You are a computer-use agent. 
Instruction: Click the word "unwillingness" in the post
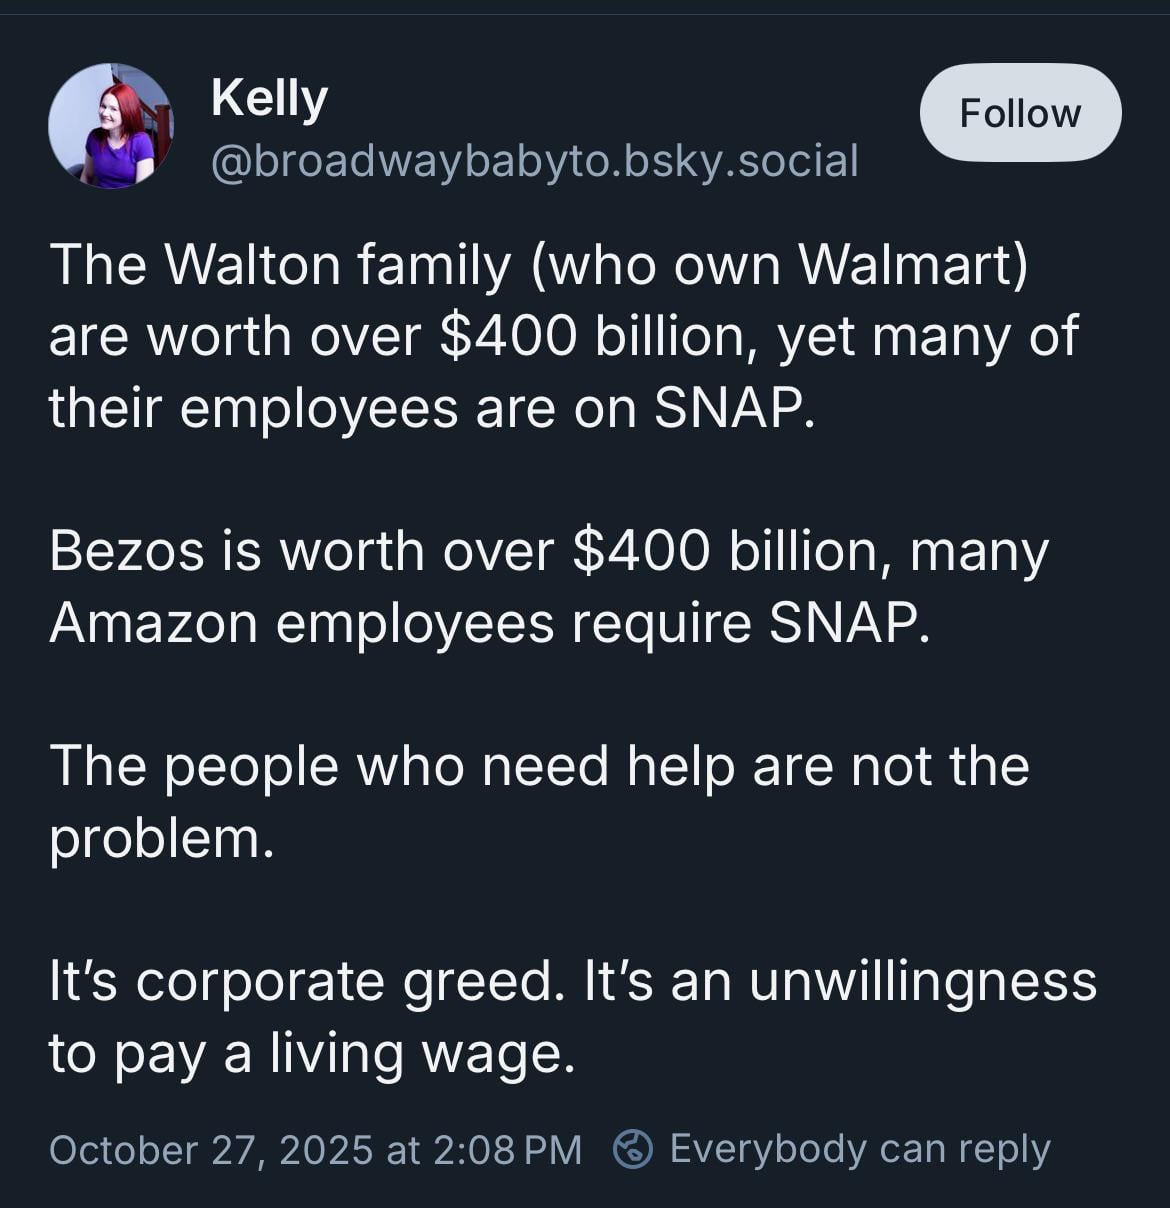(922, 981)
